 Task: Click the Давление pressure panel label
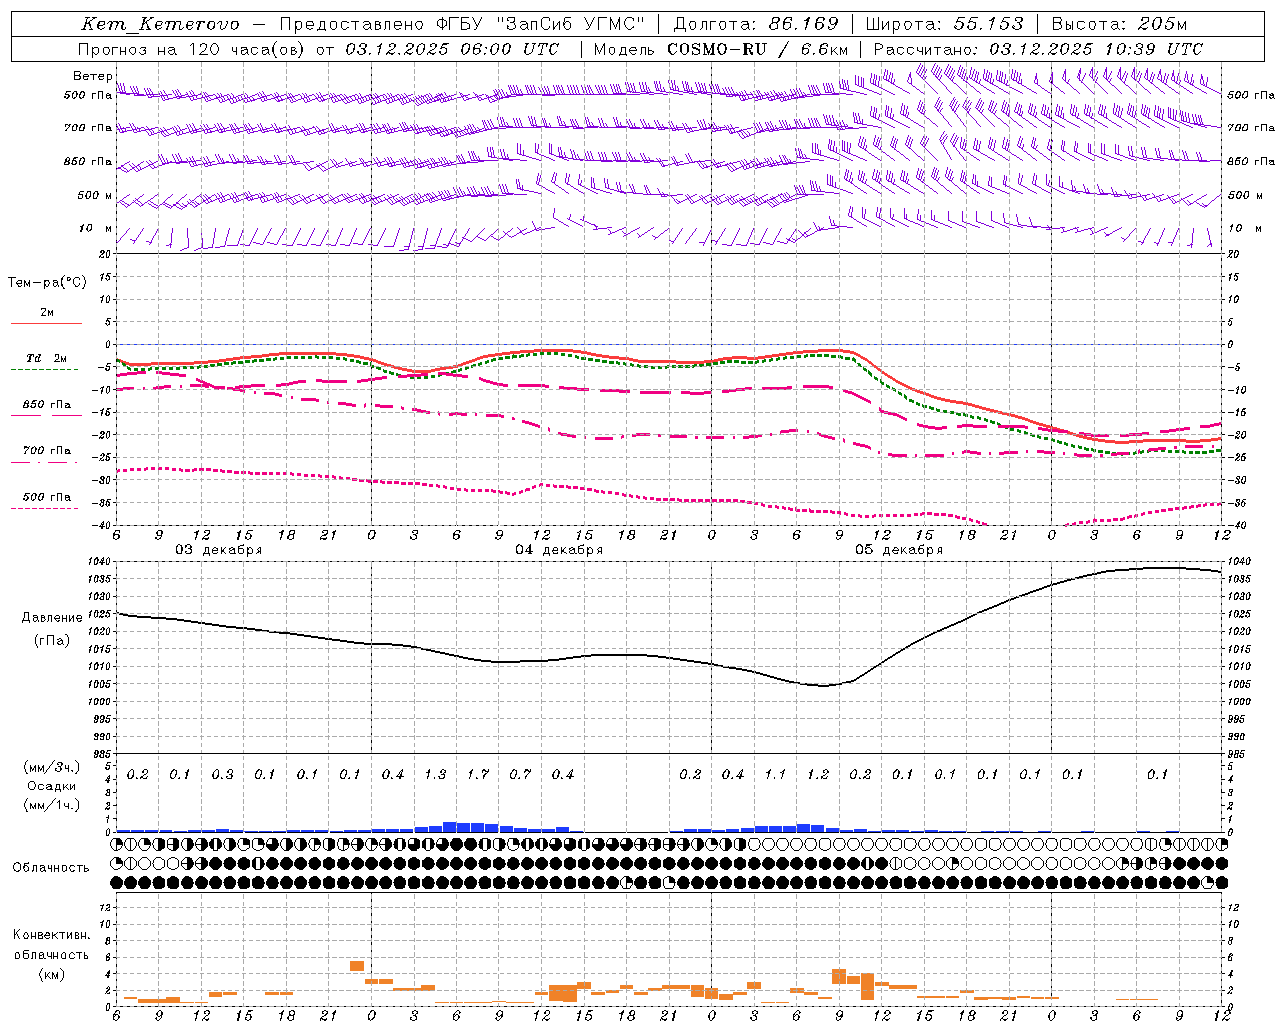pos(52,618)
